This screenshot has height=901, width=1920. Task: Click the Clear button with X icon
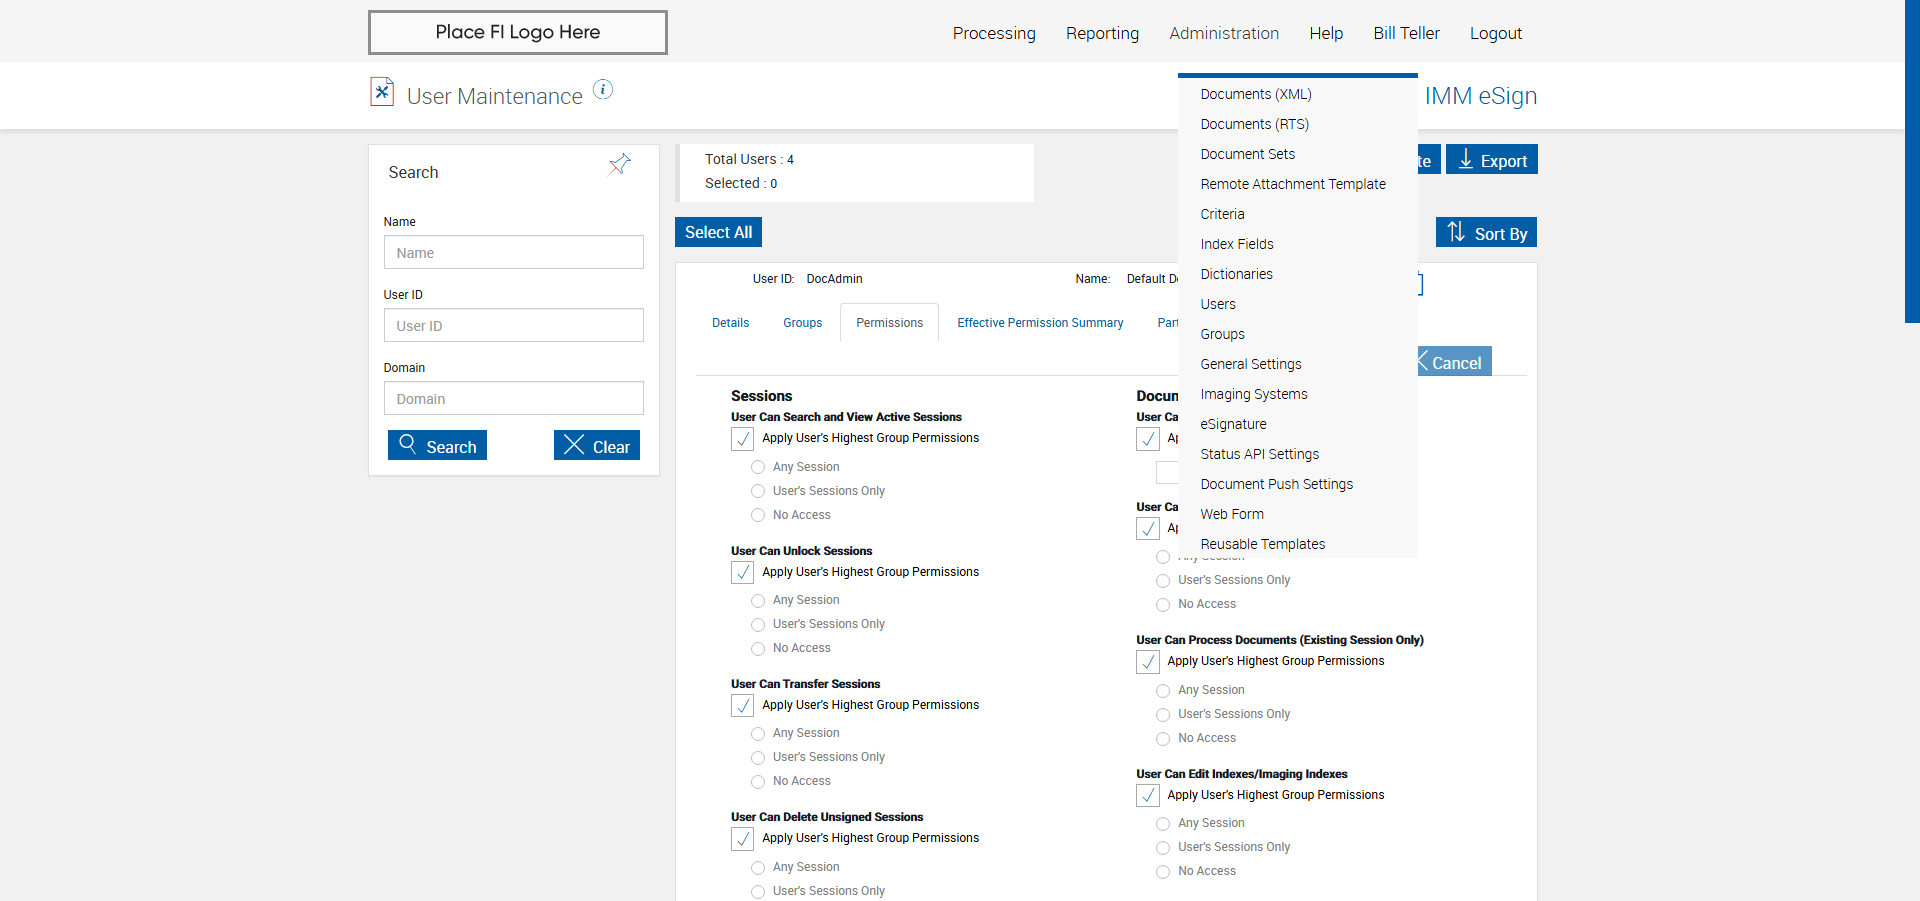(597, 446)
